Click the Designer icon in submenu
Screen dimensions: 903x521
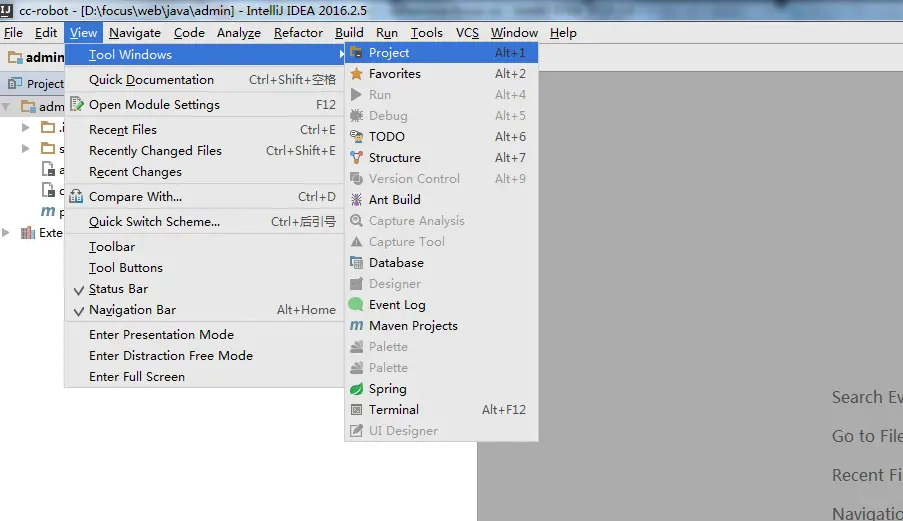pos(356,284)
